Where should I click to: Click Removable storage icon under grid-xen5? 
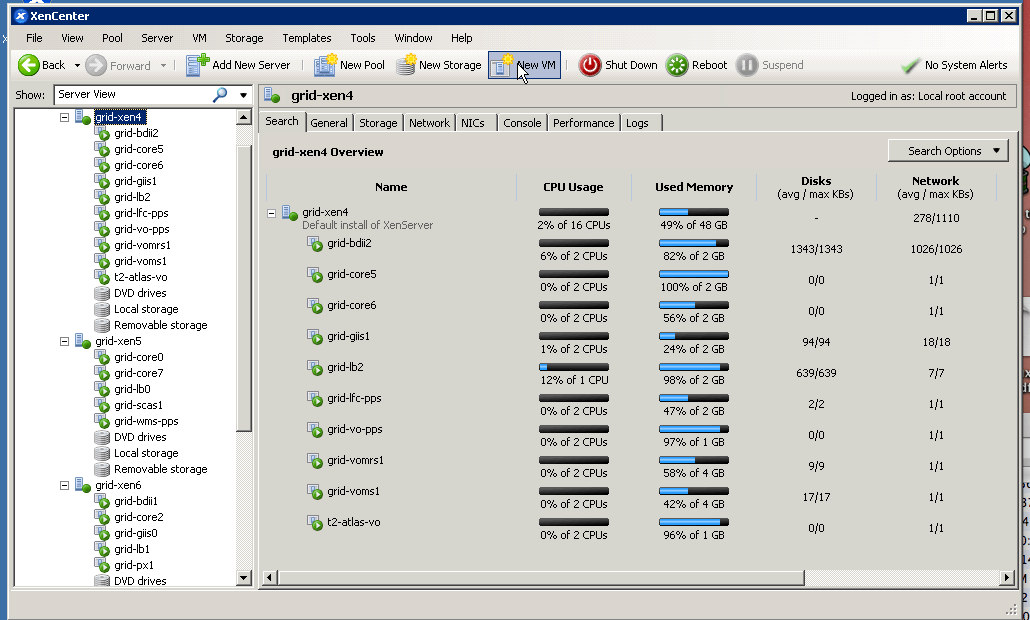102,469
